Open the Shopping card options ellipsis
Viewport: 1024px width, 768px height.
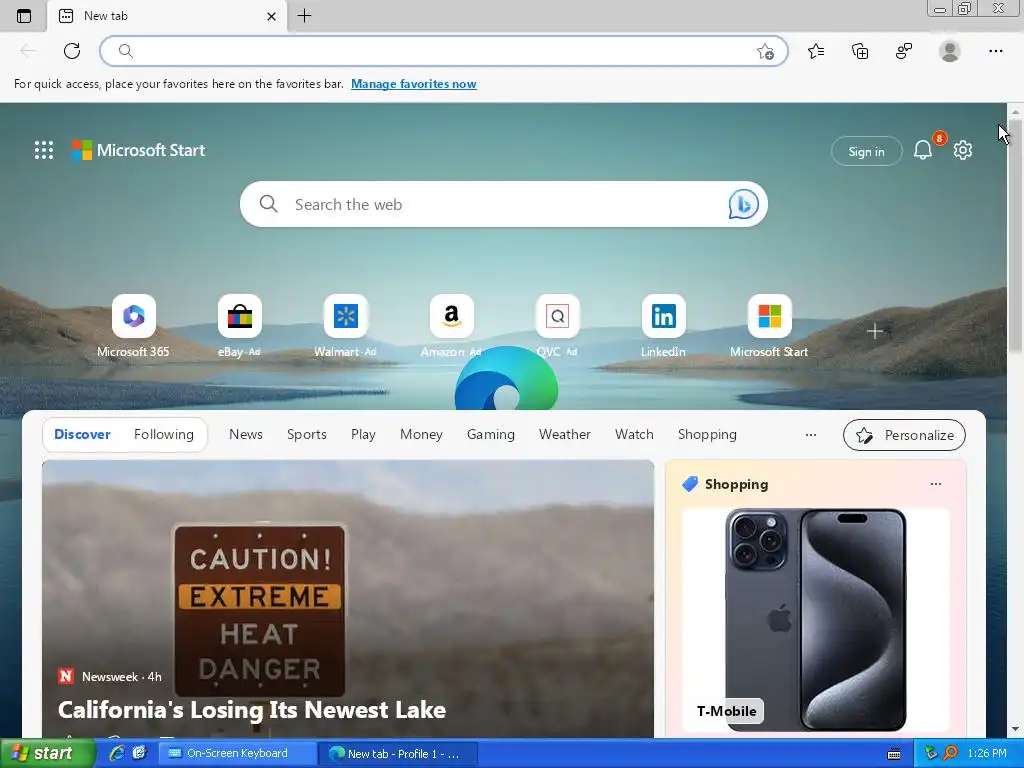(936, 484)
